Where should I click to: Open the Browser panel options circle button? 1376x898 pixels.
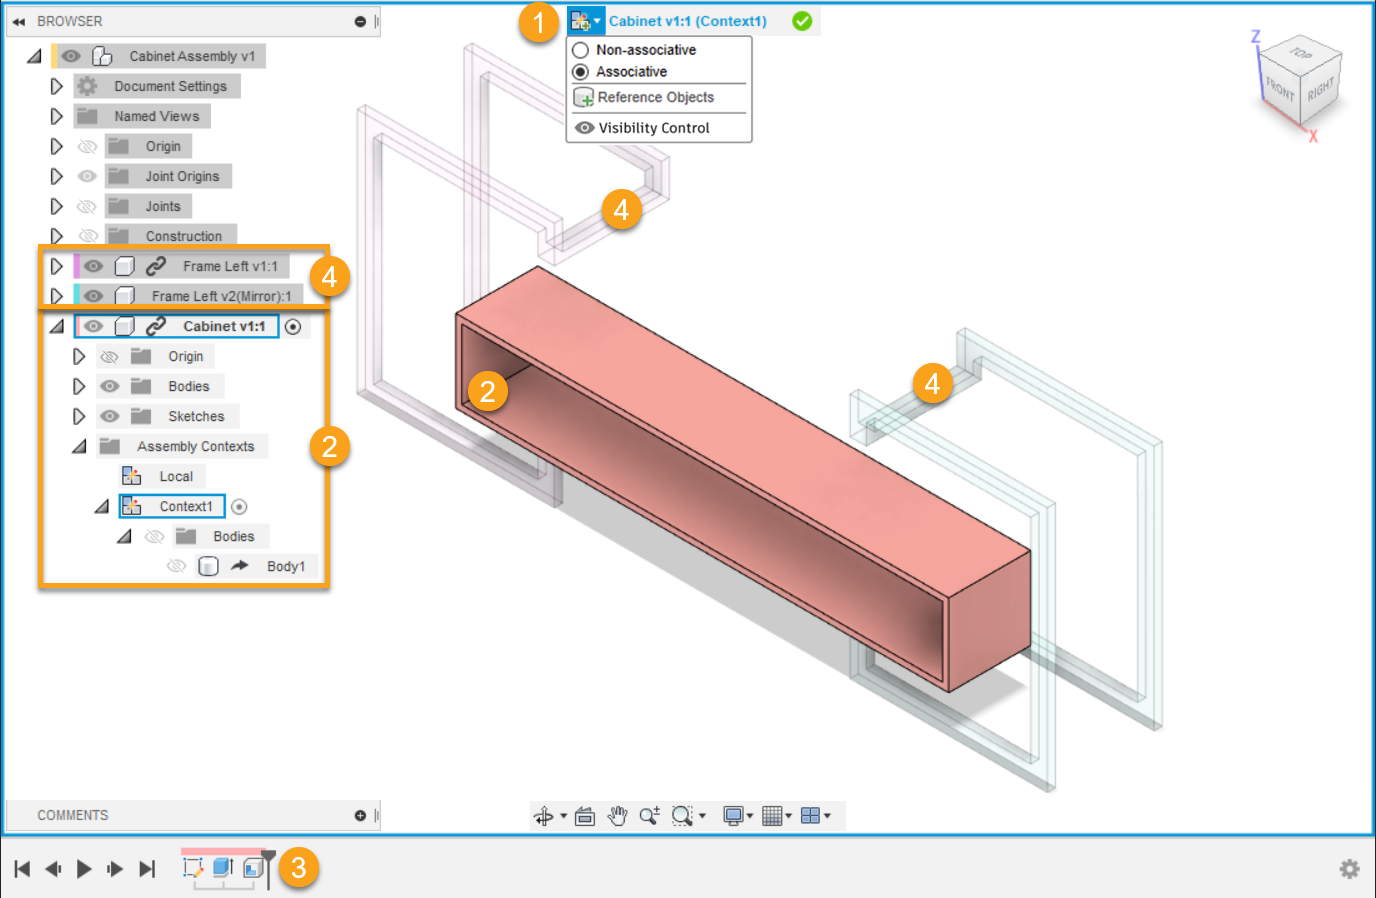point(360,21)
